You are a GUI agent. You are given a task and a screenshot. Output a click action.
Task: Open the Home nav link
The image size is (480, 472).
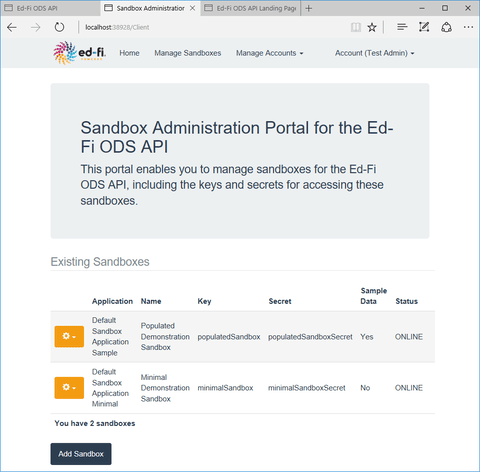129,53
